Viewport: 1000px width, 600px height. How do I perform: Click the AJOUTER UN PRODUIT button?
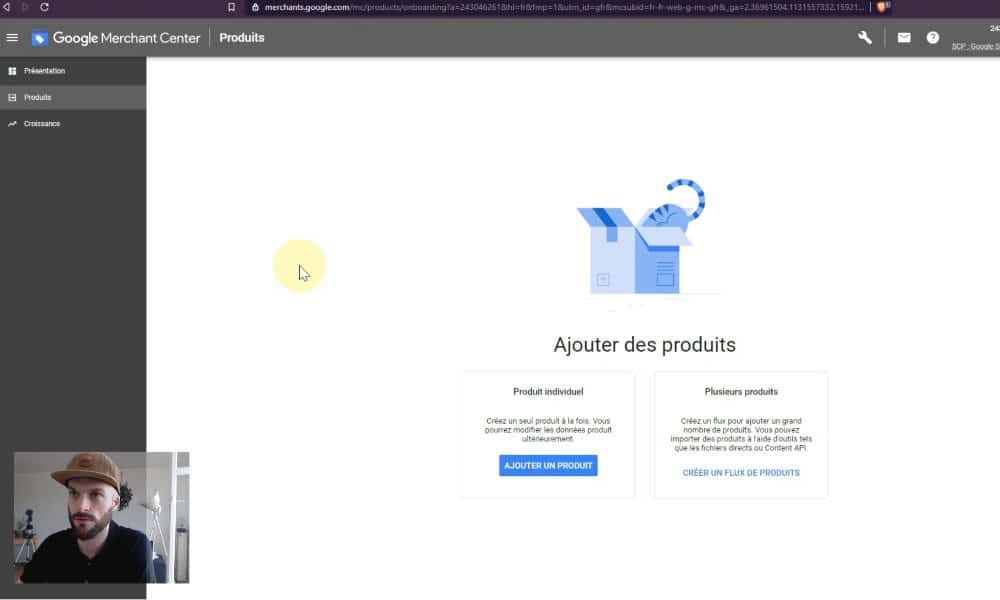(x=548, y=465)
